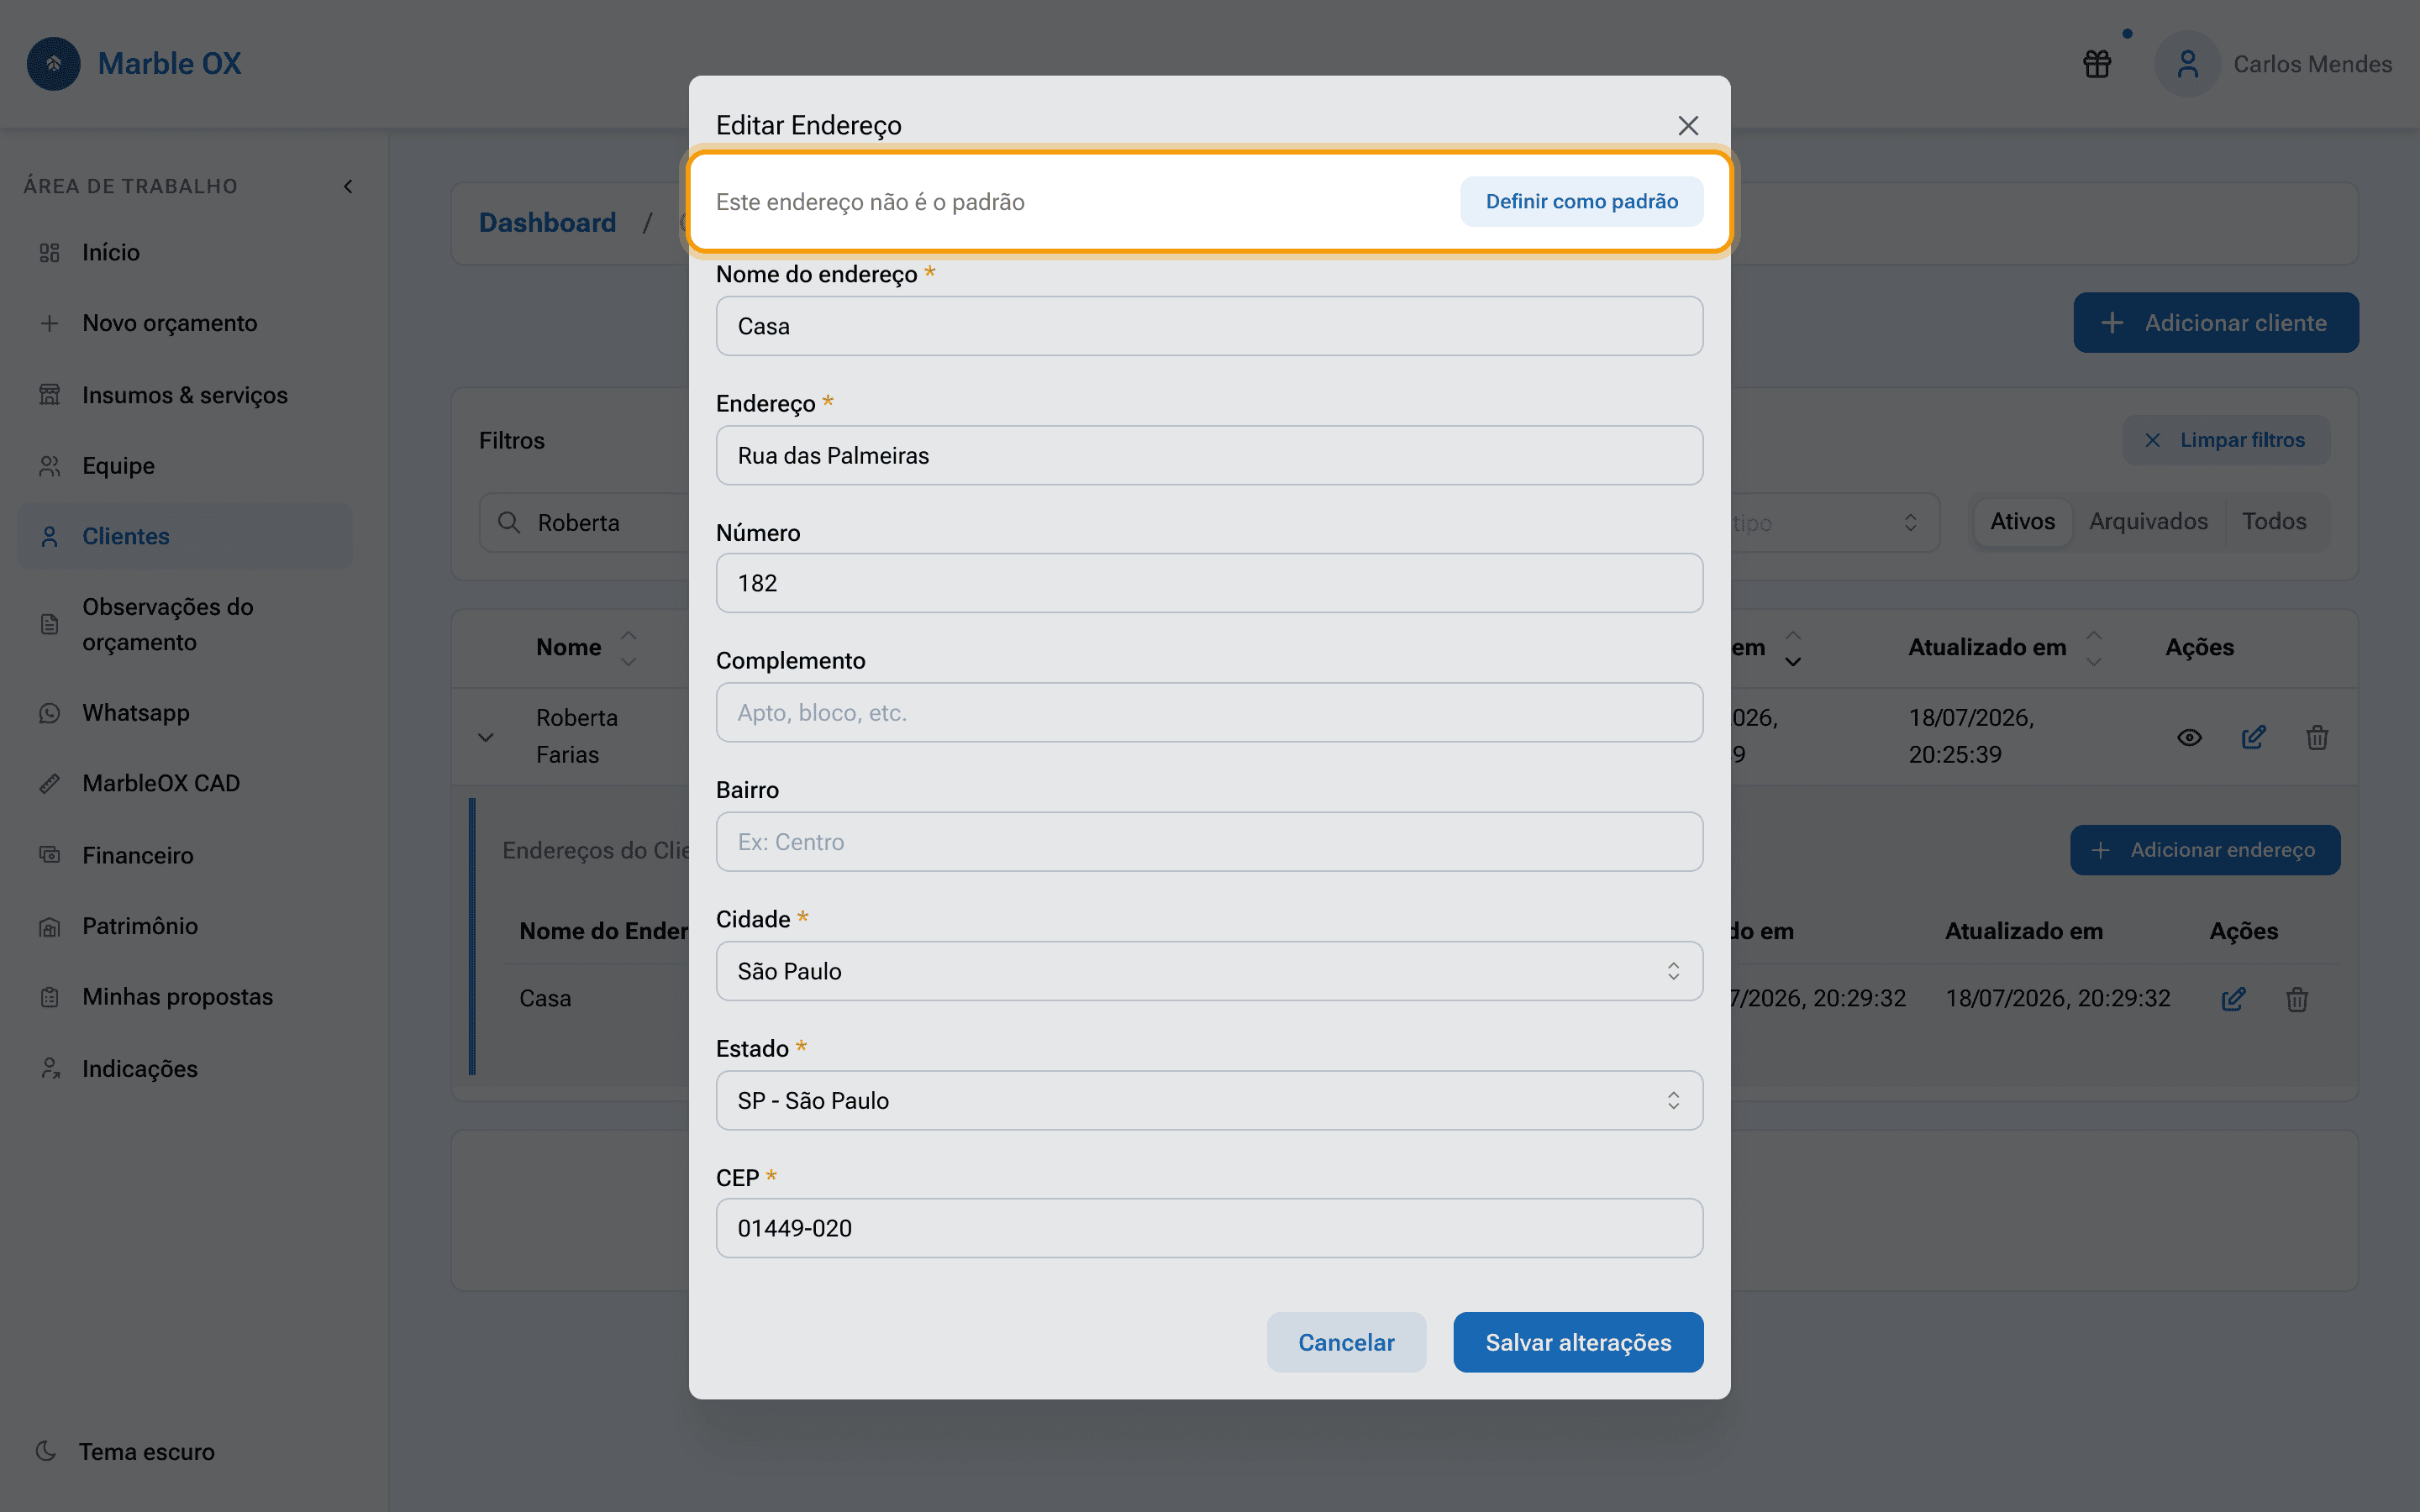This screenshot has height=1512, width=2420.
Task: Navigate to Equipe page
Action: point(186,466)
